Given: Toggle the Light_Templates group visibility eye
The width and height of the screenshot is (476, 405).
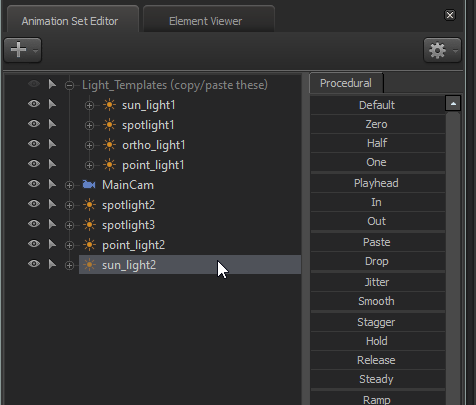Looking at the screenshot, I should 34,84.
